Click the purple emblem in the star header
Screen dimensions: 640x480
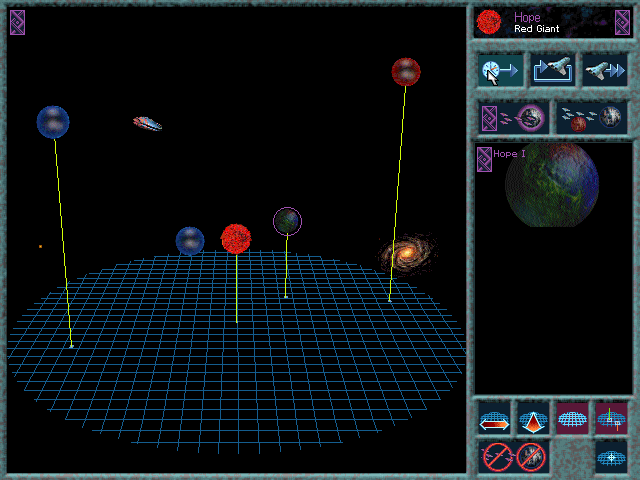(622, 22)
